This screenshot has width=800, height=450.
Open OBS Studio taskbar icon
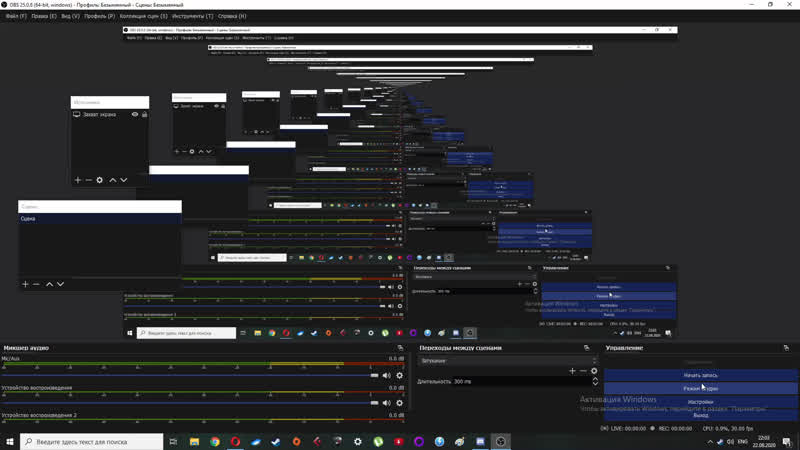pos(501,442)
